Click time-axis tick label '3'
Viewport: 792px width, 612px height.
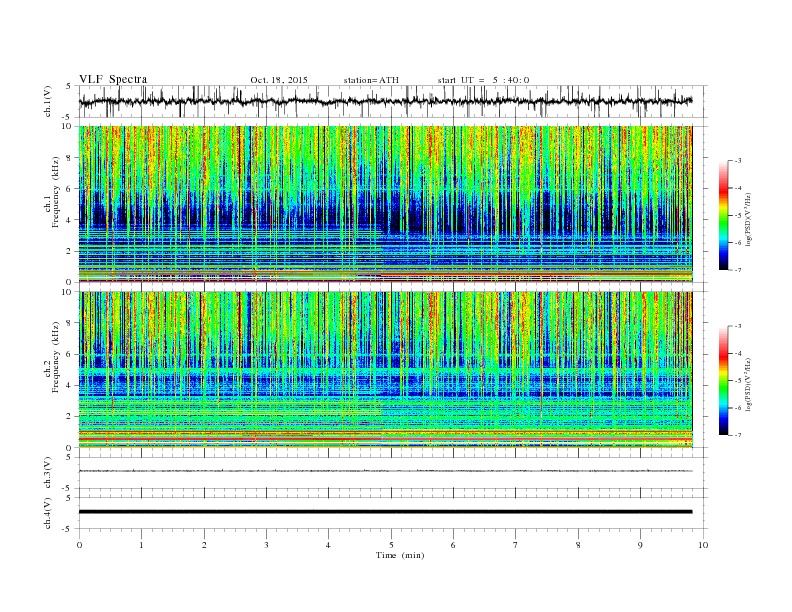click(x=266, y=545)
